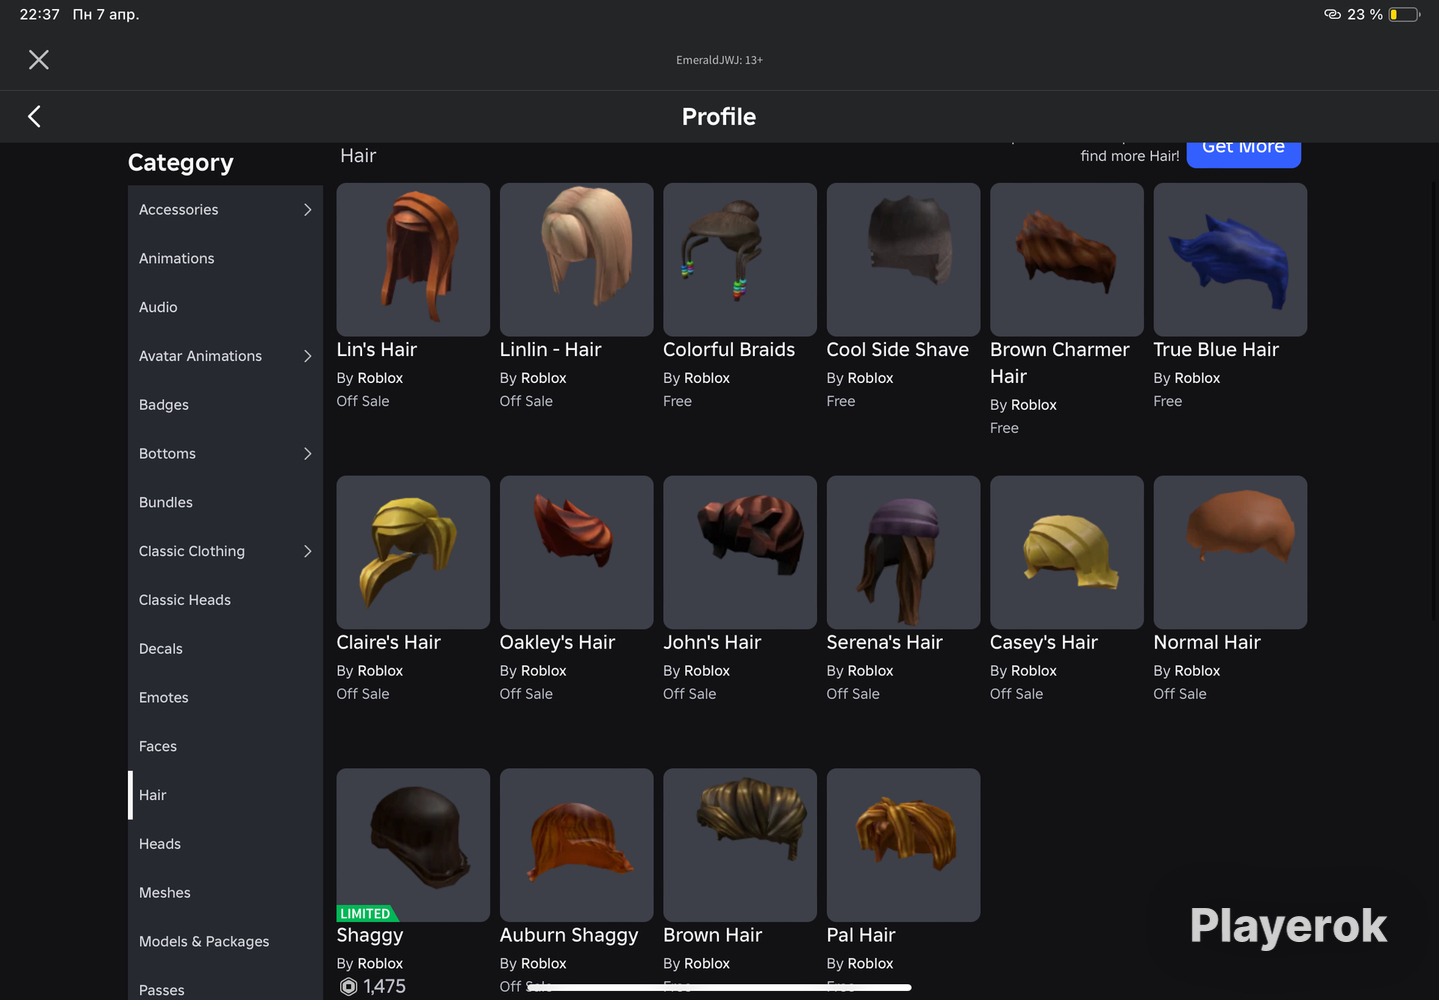Go back using the Profile back arrow
Viewport: 1439px width, 1000px height.
click(x=34, y=117)
